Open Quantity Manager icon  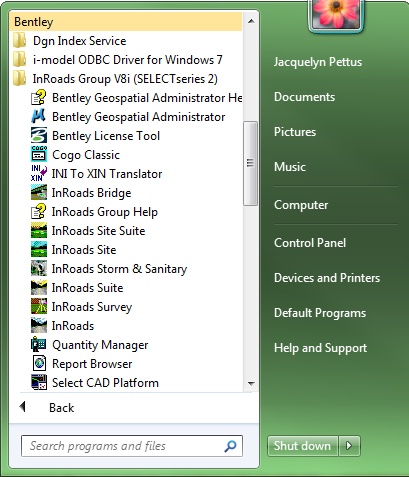[x=39, y=345]
